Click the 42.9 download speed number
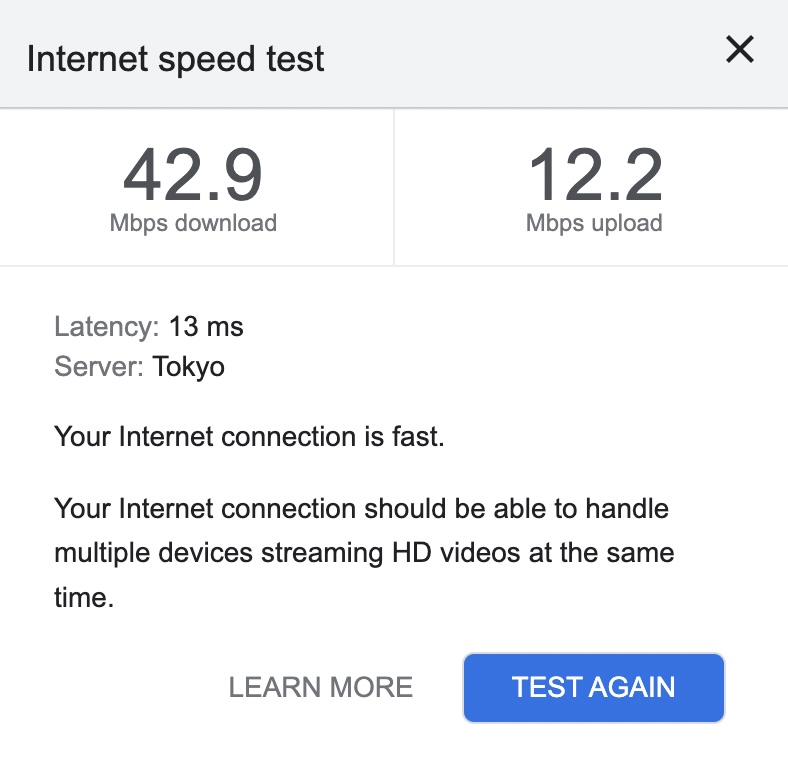Viewport: 788px width, 760px height. 193,176
